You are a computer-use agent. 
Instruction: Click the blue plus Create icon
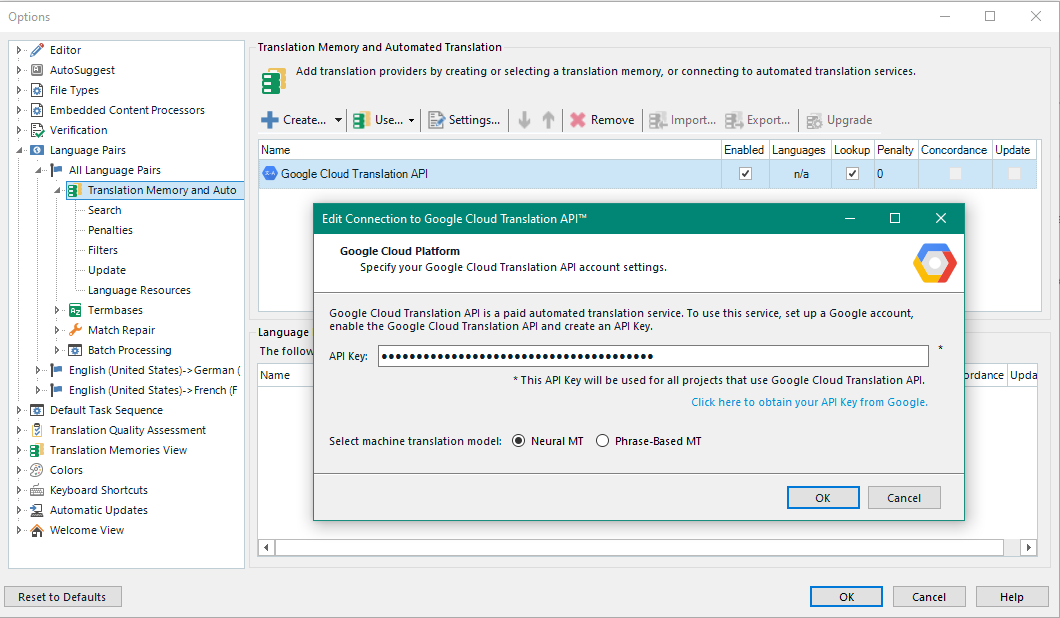point(270,120)
